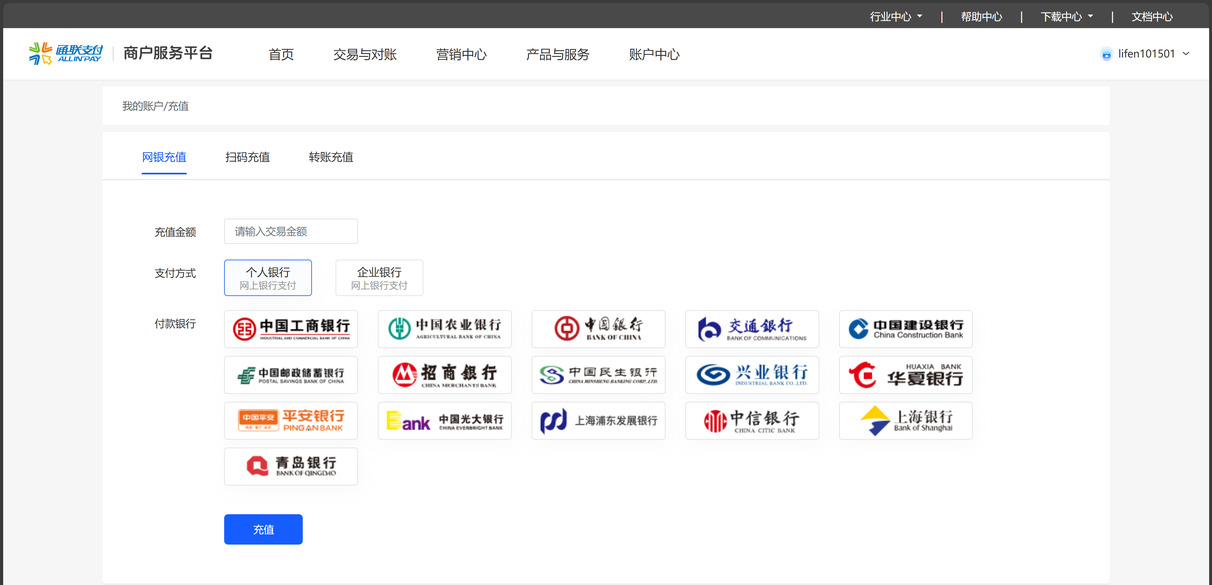Screen dimensions: 1212x585
Task: Choose China CITIC Bank 中信银行 logo
Action: [x=752, y=421]
